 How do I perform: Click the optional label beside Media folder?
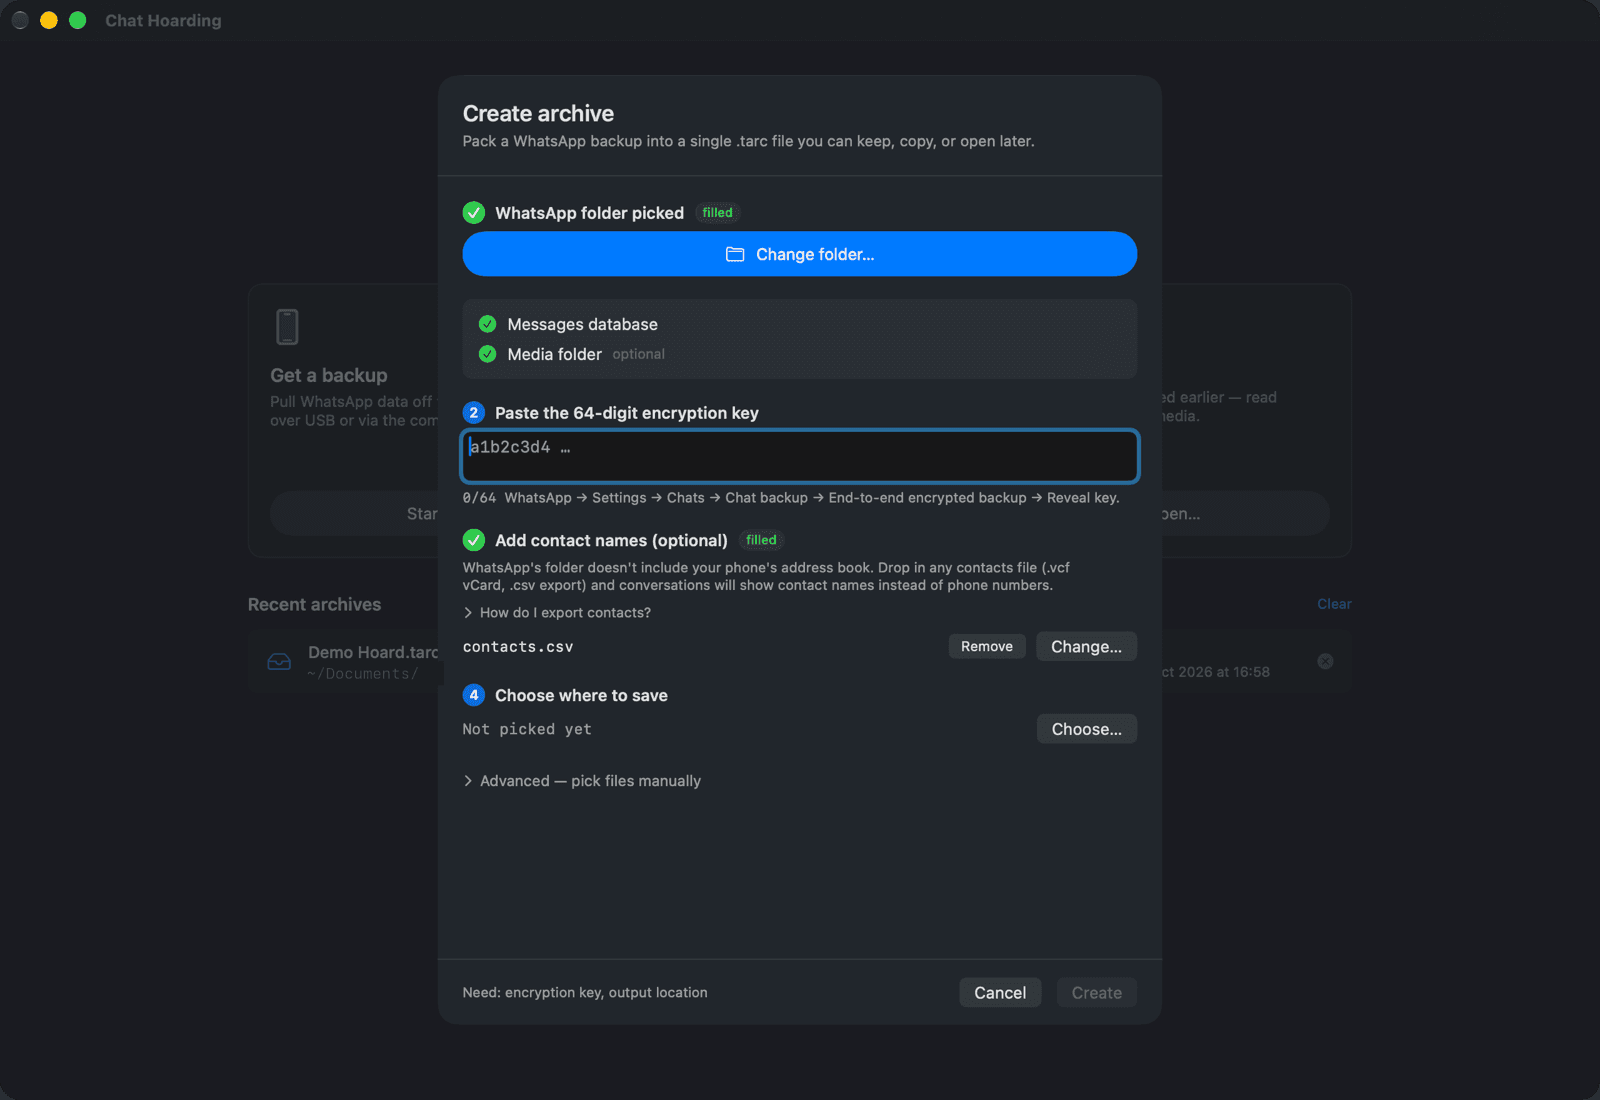tap(638, 354)
